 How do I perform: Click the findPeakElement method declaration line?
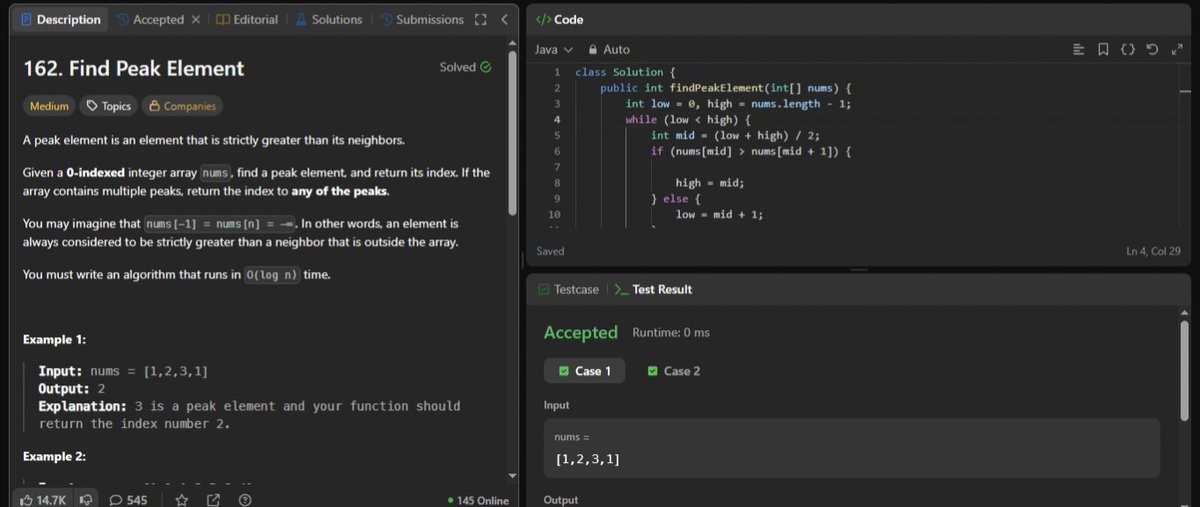[x=725, y=88]
